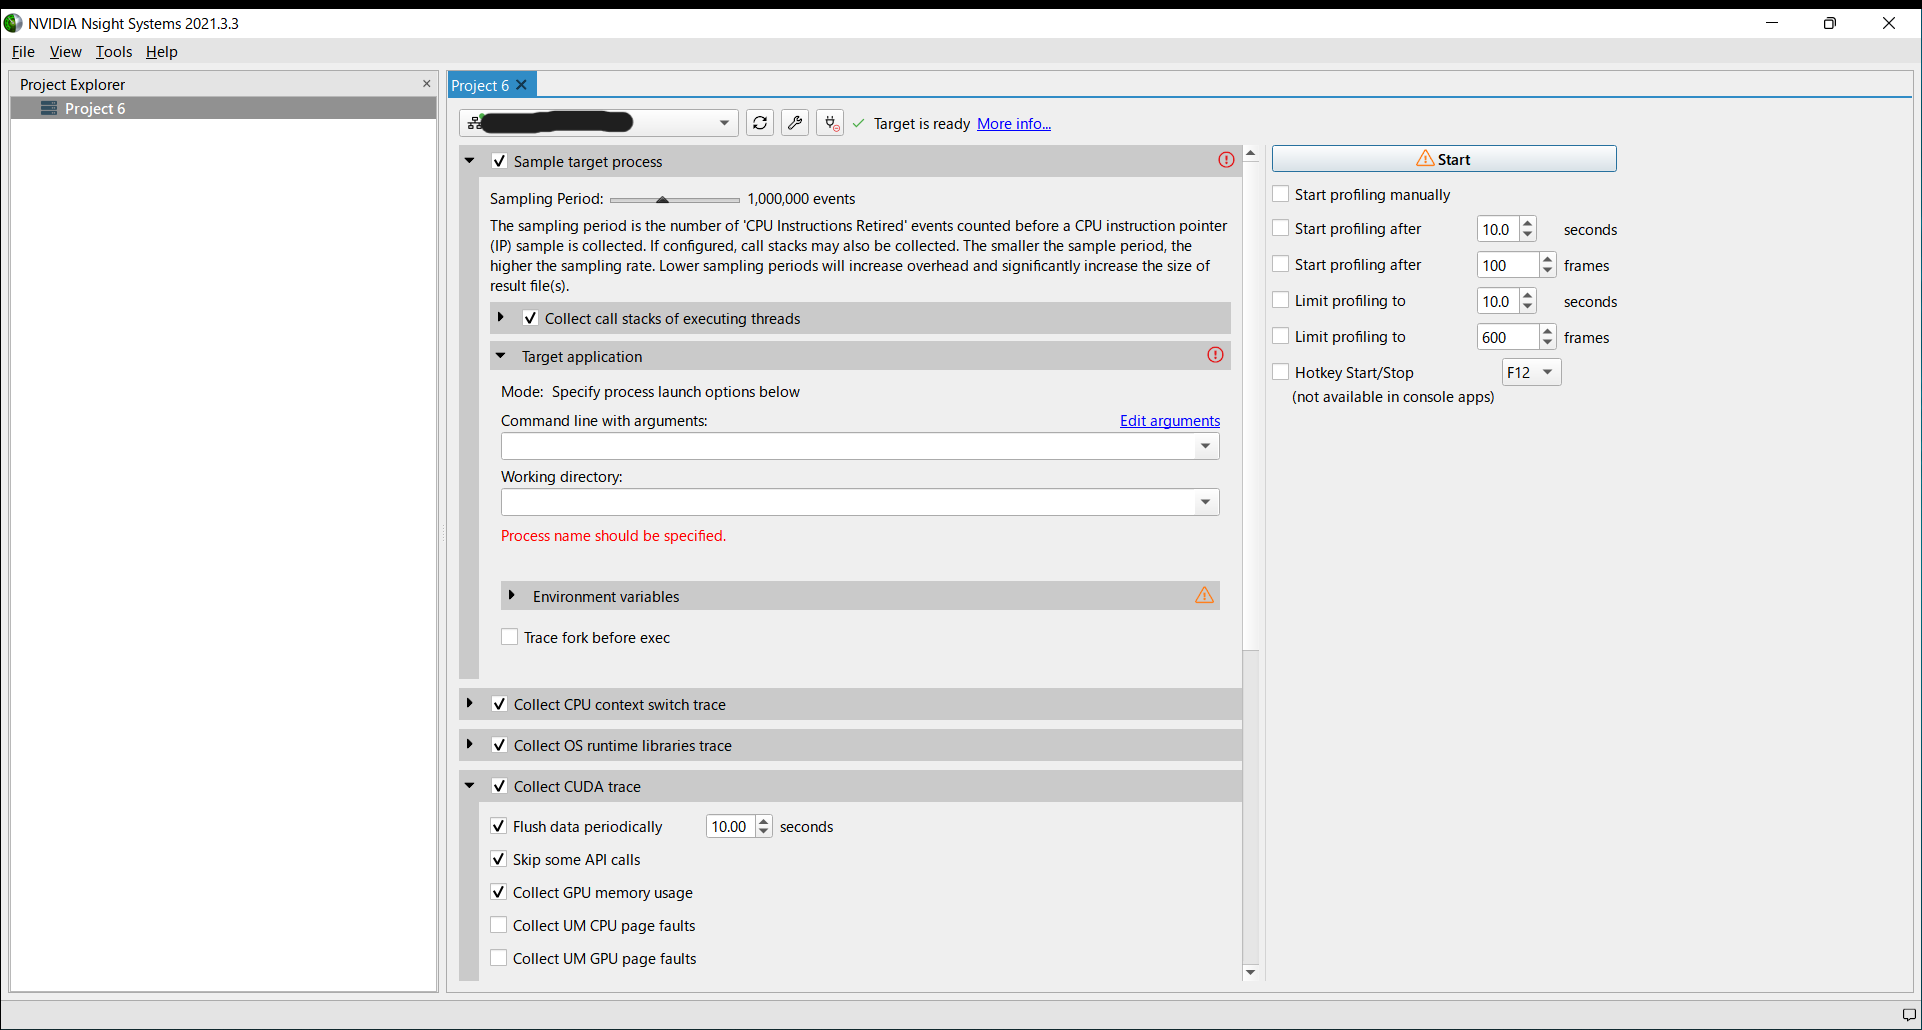Viewport: 1922px width, 1030px height.
Task: Open the target selection dropdown
Action: (724, 123)
